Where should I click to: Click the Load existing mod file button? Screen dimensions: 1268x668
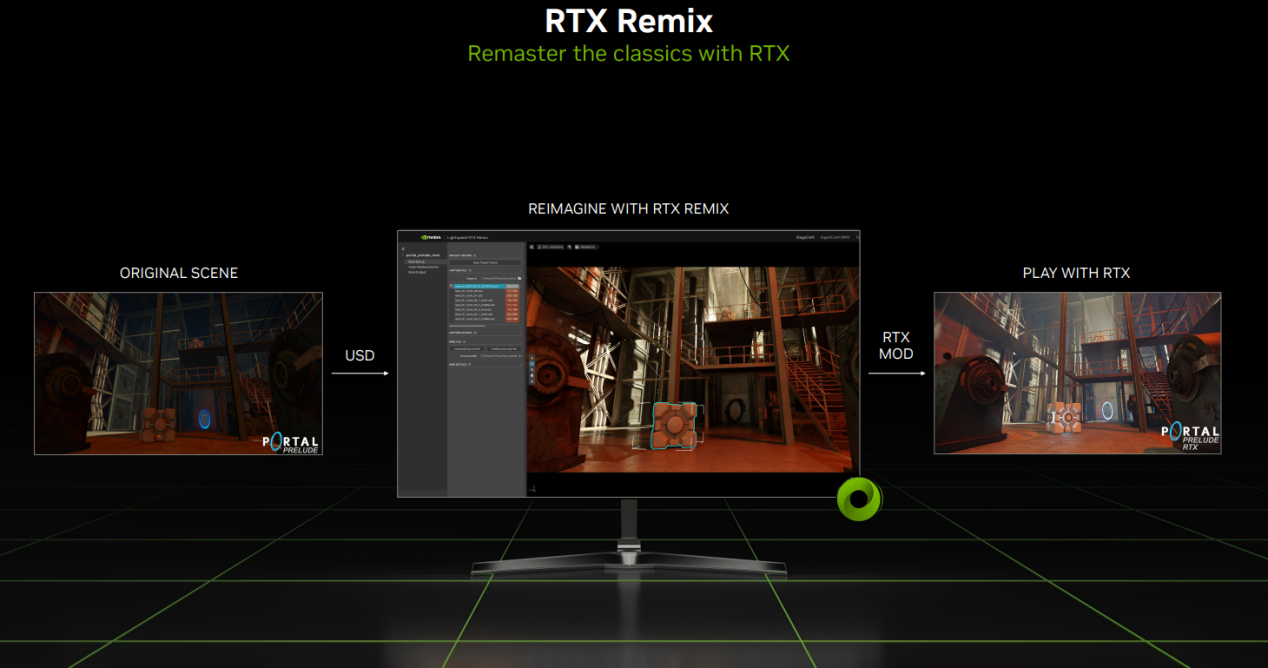point(468,348)
